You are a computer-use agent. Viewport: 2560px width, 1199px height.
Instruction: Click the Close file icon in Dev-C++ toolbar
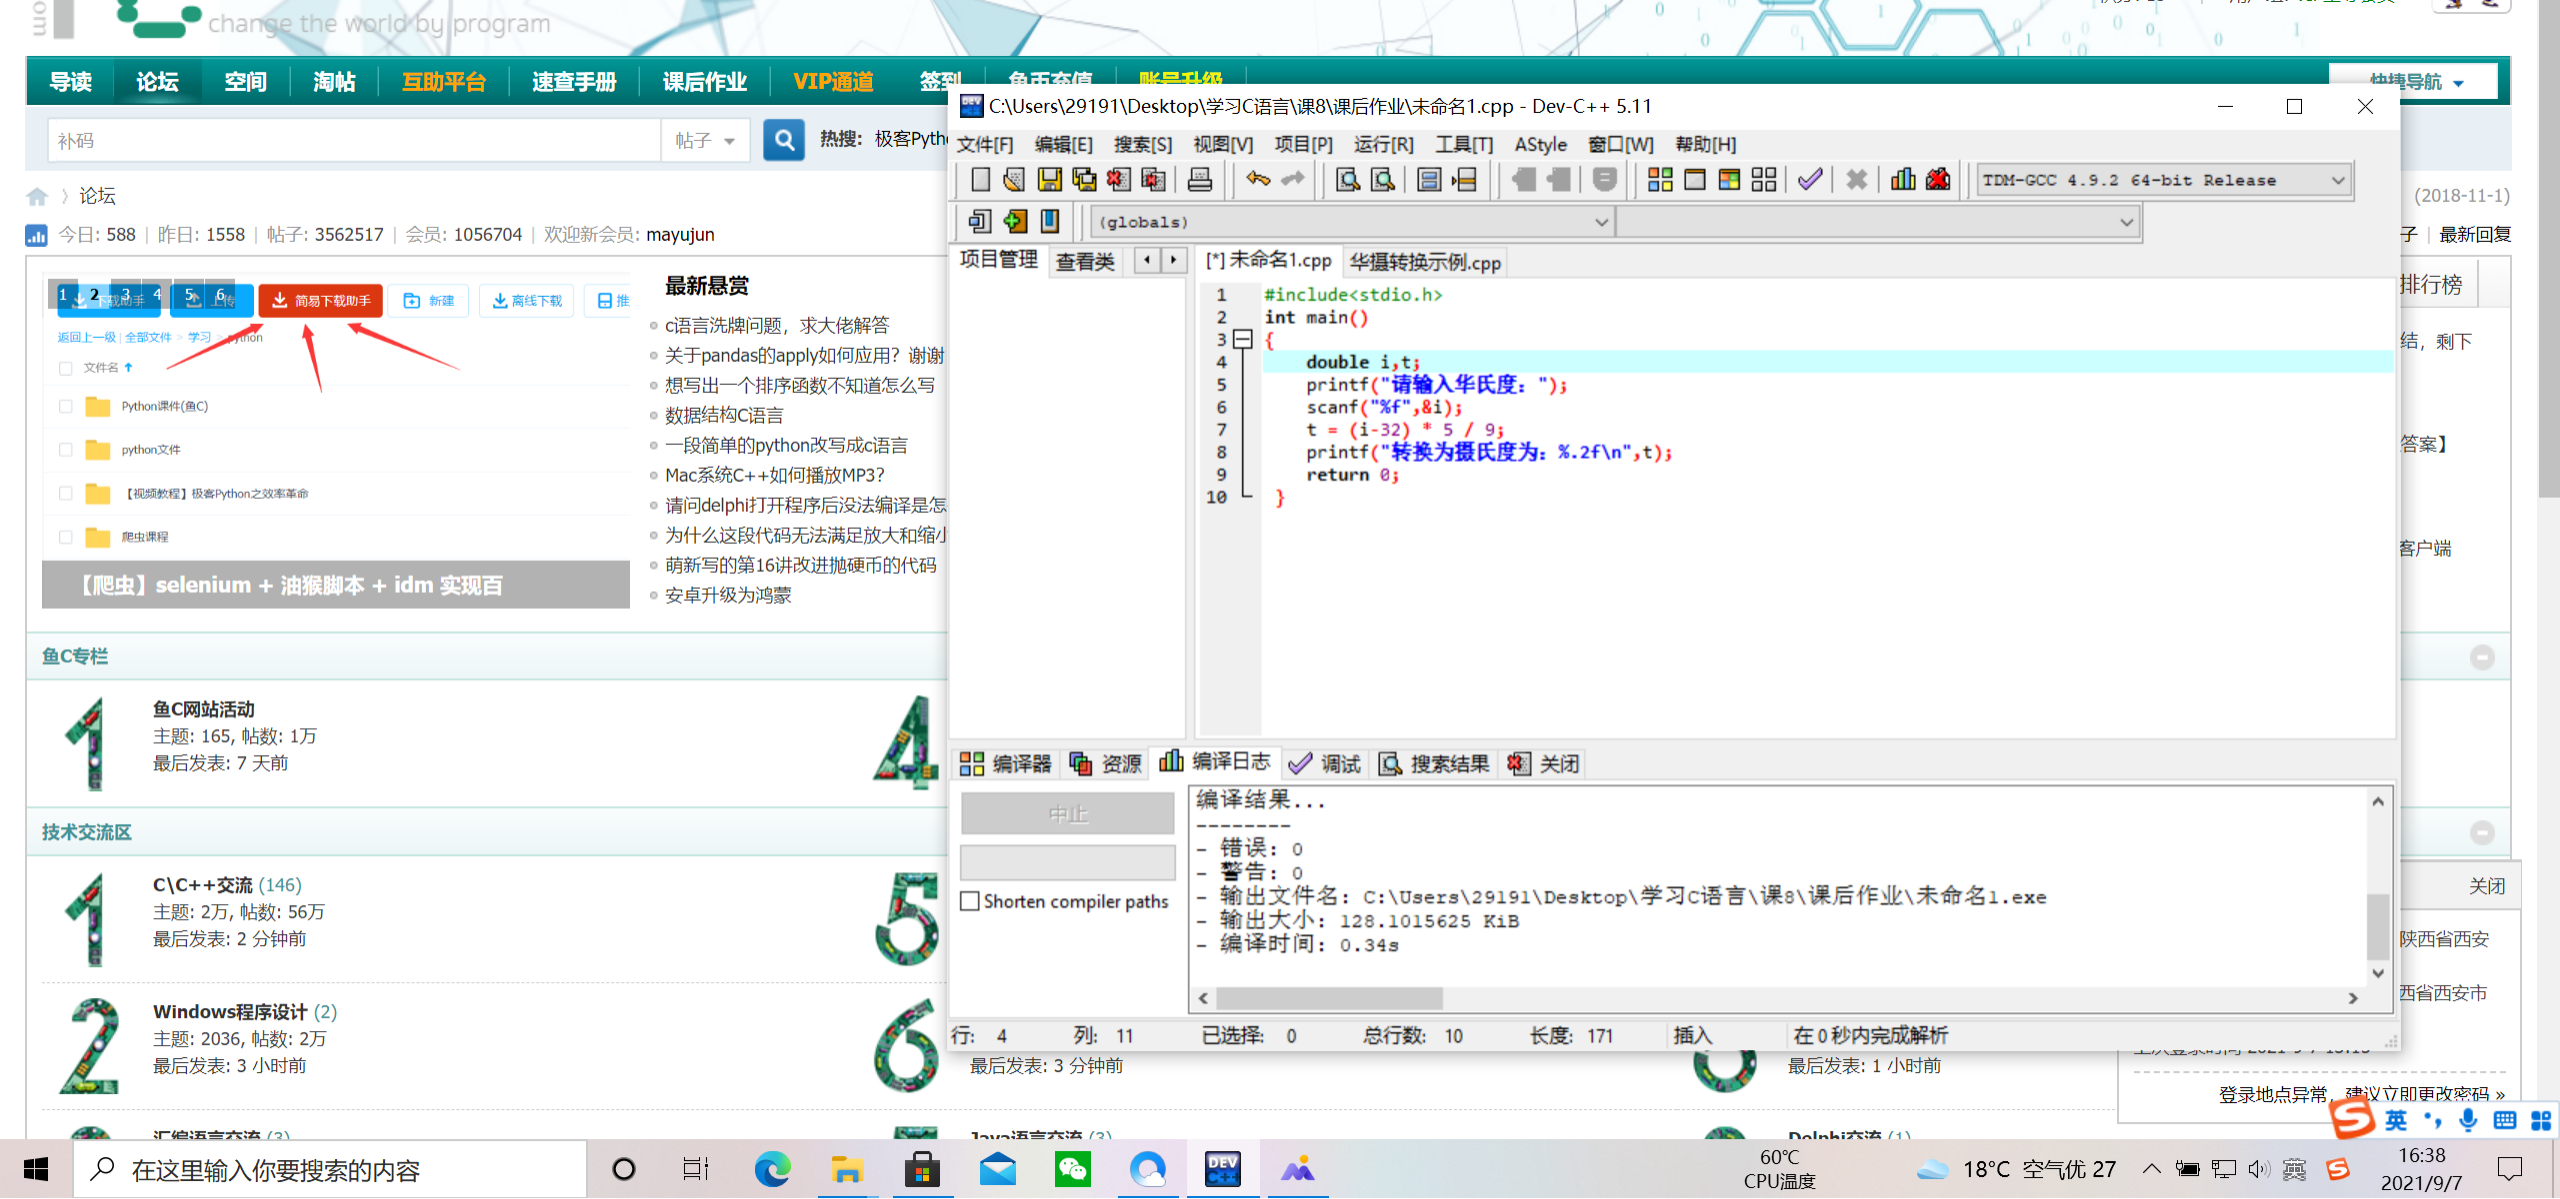[1118, 180]
